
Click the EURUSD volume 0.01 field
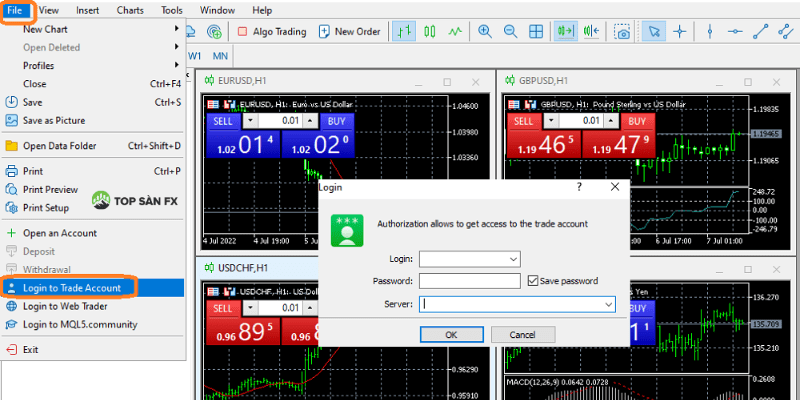point(281,121)
